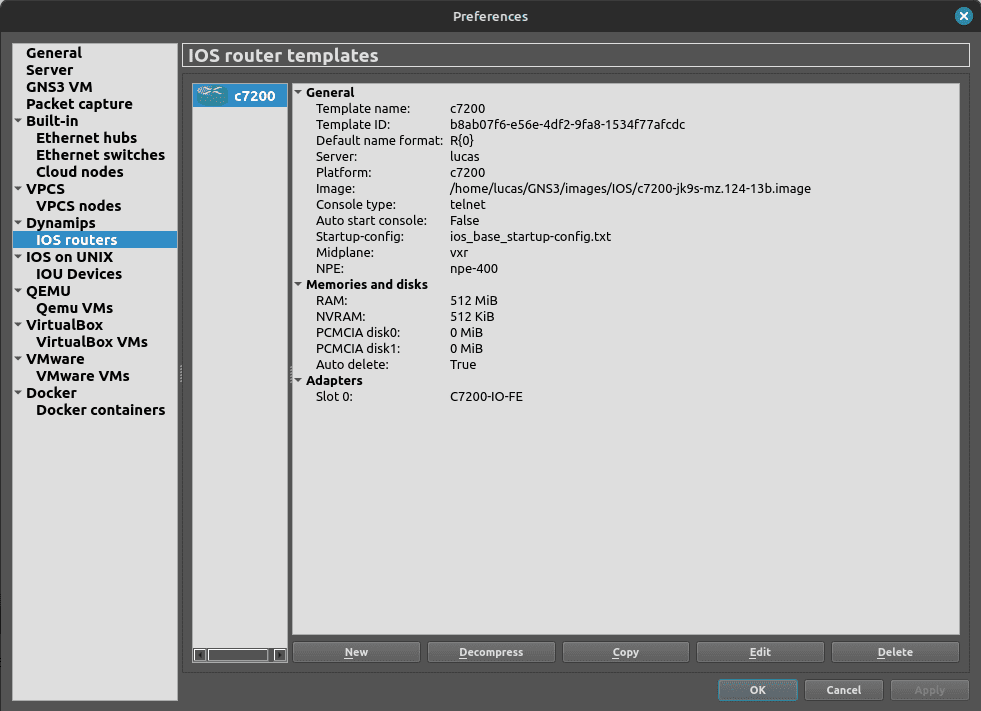Confirm preferences with the OK button
Image resolution: width=981 pixels, height=711 pixels.
757,690
